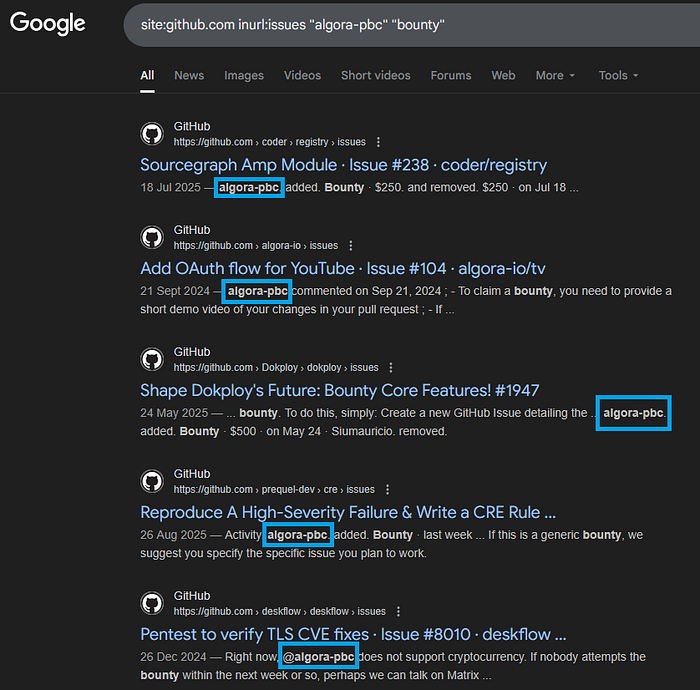
Task: Switch to the Images tab
Action: (x=244, y=75)
